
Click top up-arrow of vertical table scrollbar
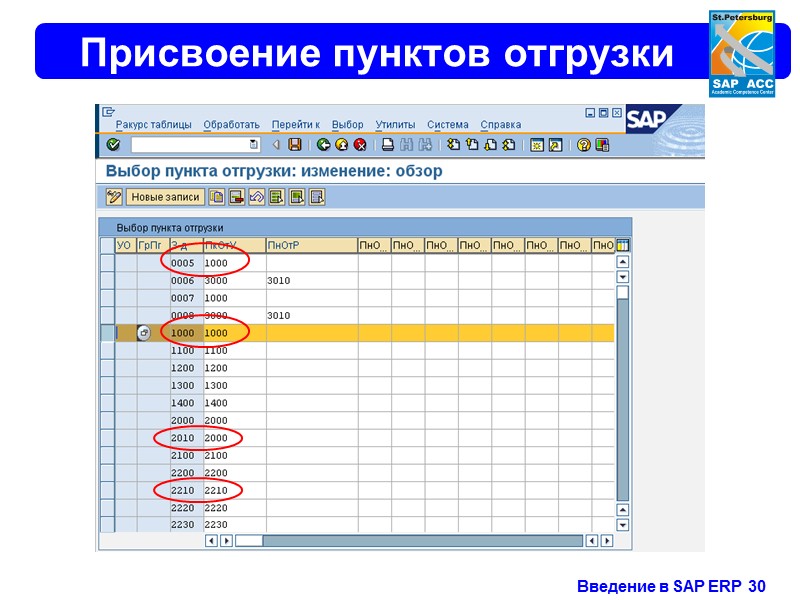(622, 262)
